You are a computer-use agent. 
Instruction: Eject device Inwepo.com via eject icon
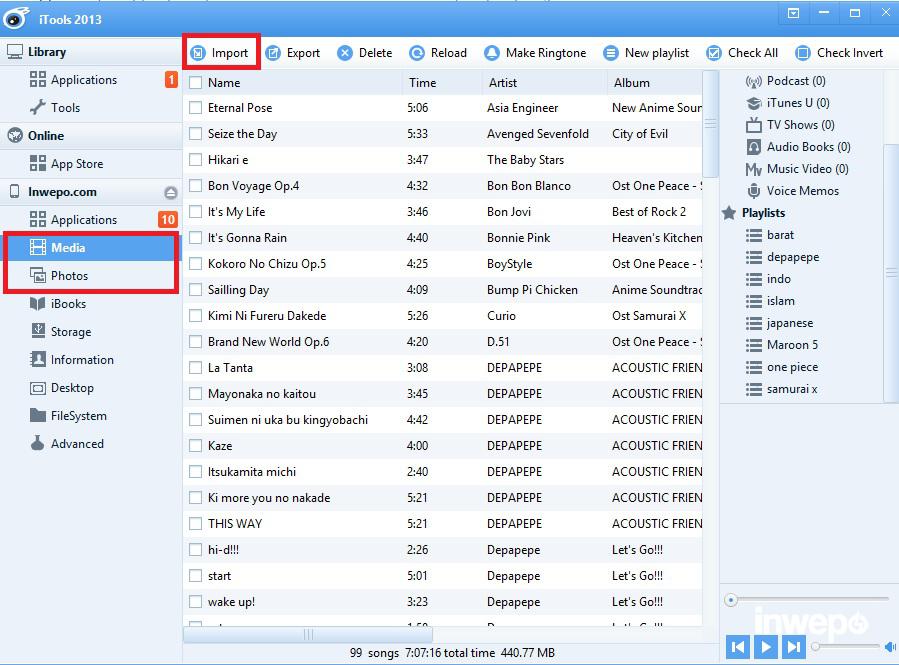170,193
